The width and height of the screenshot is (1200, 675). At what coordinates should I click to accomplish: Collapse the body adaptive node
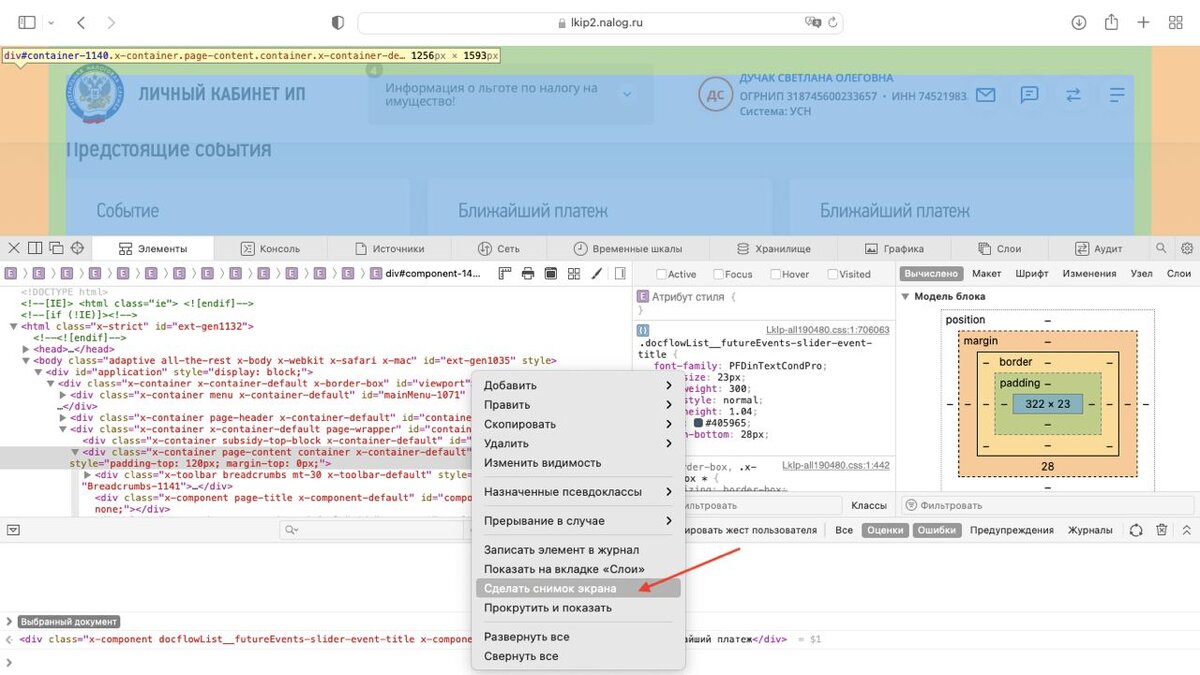[26, 361]
